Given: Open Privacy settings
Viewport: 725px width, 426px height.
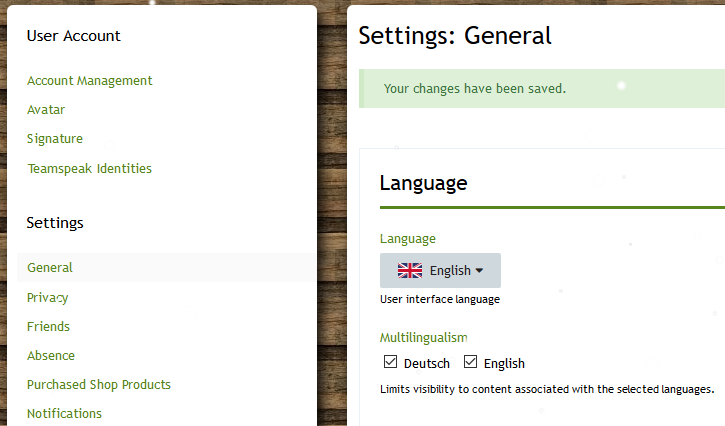Looking at the screenshot, I should pyautogui.click(x=48, y=298).
